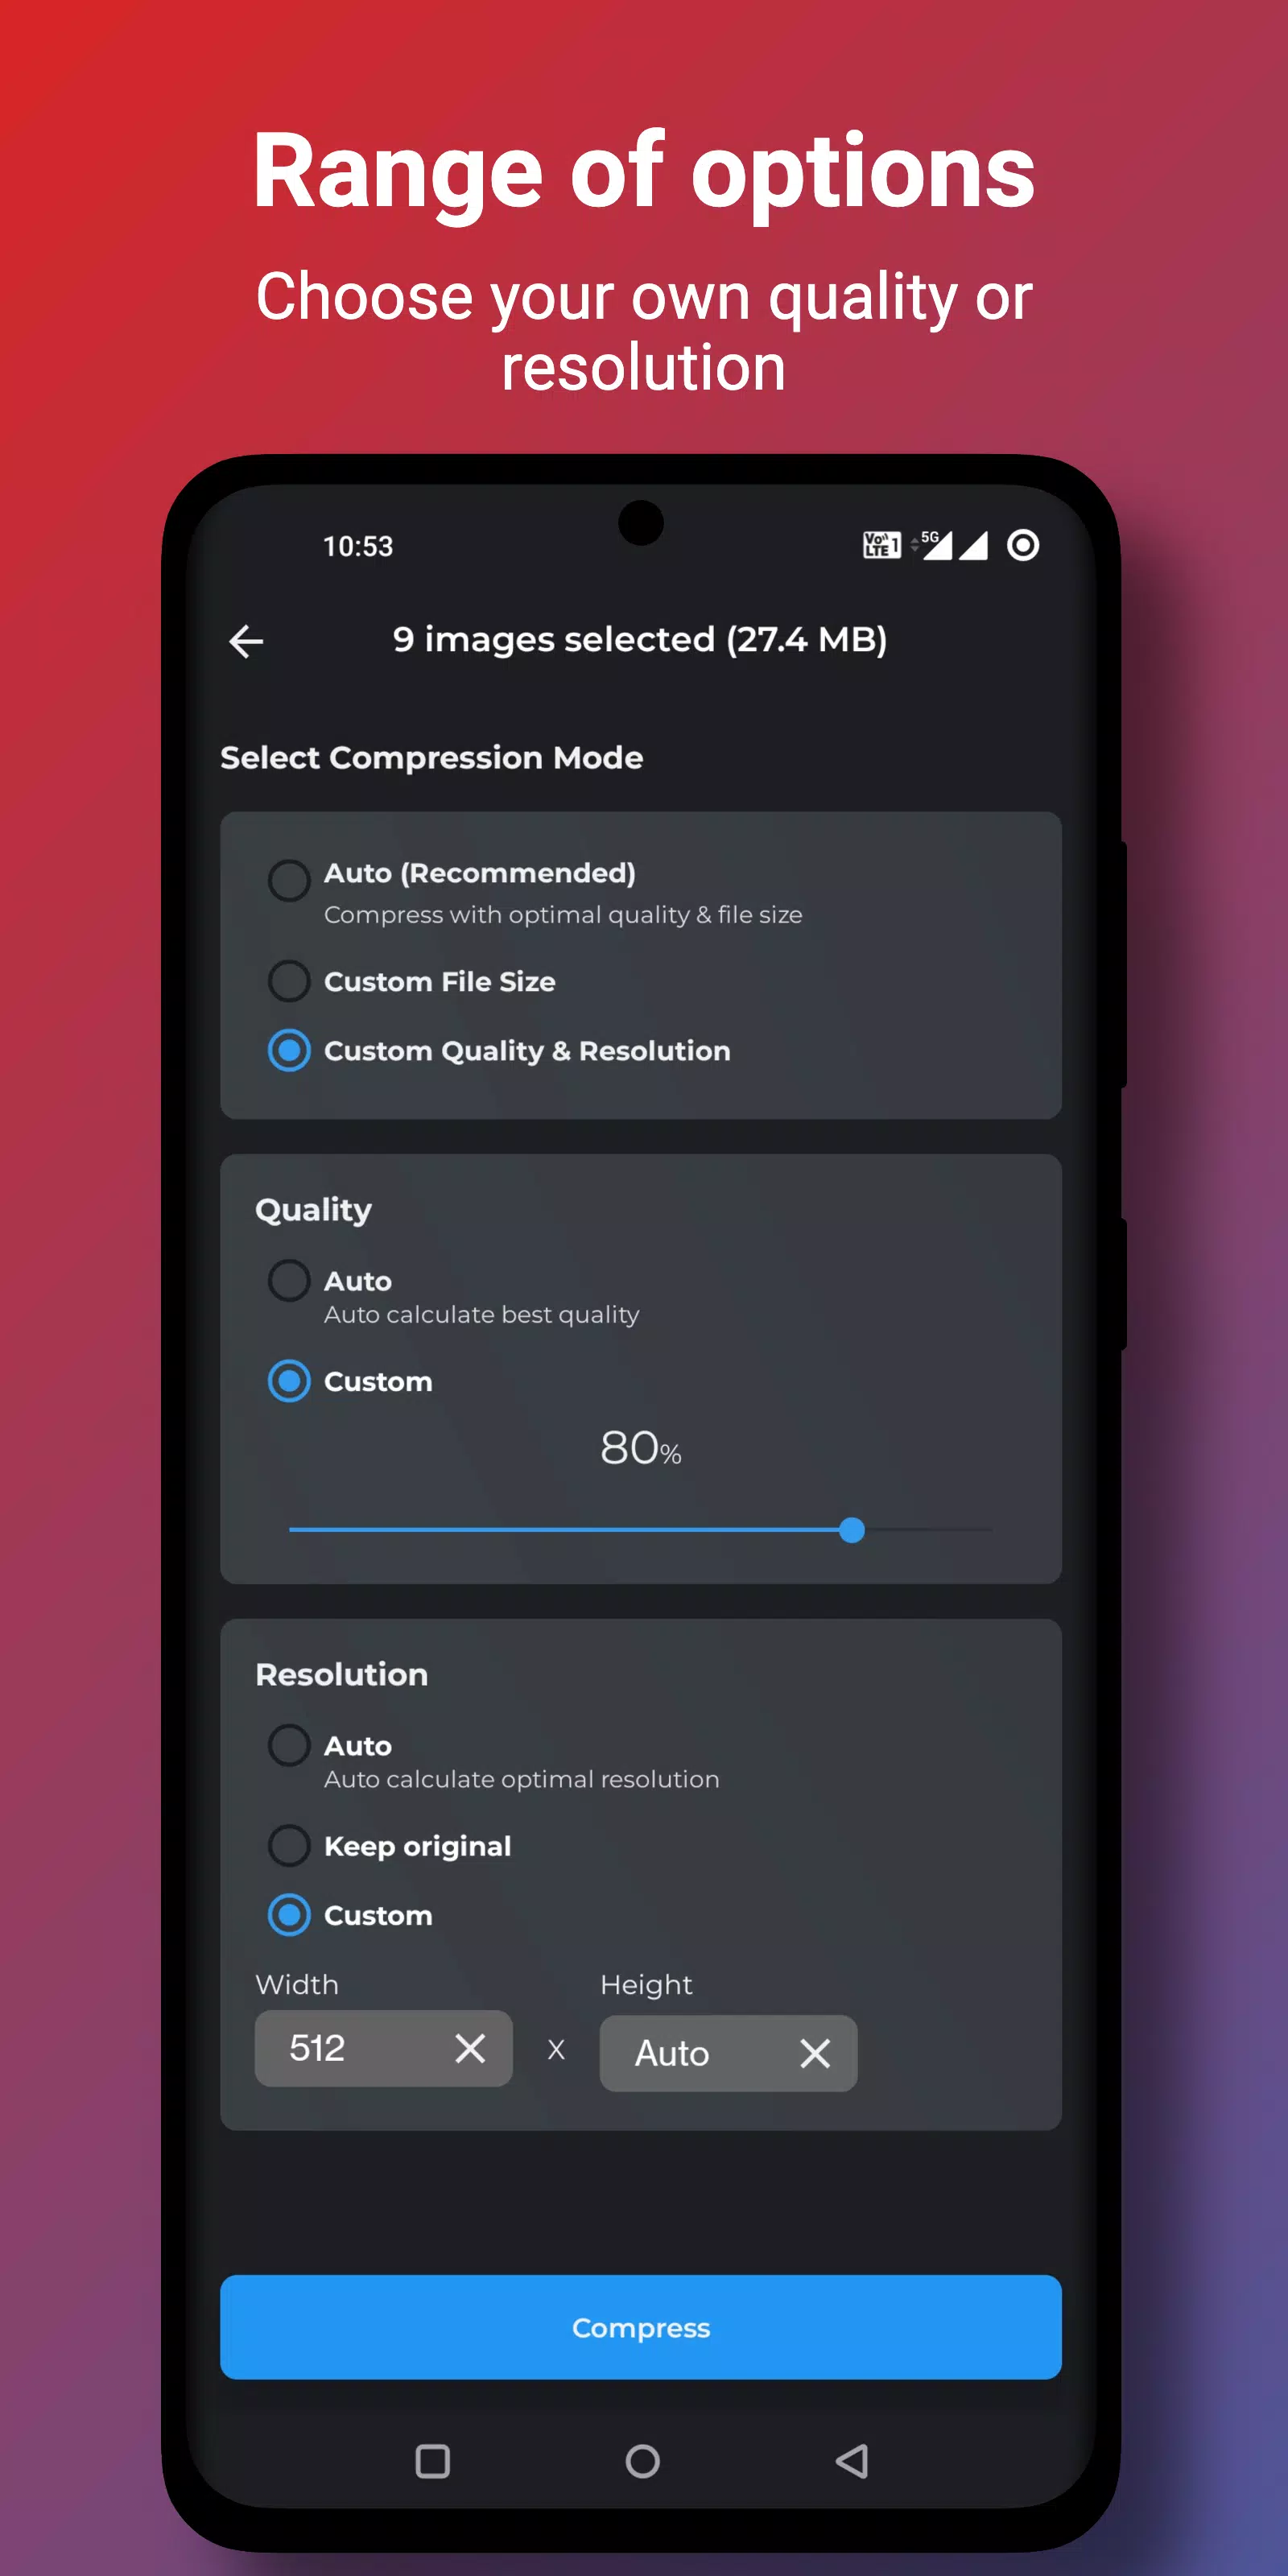Tap the circular ring status icon
The image size is (1288, 2576).
1022,545
